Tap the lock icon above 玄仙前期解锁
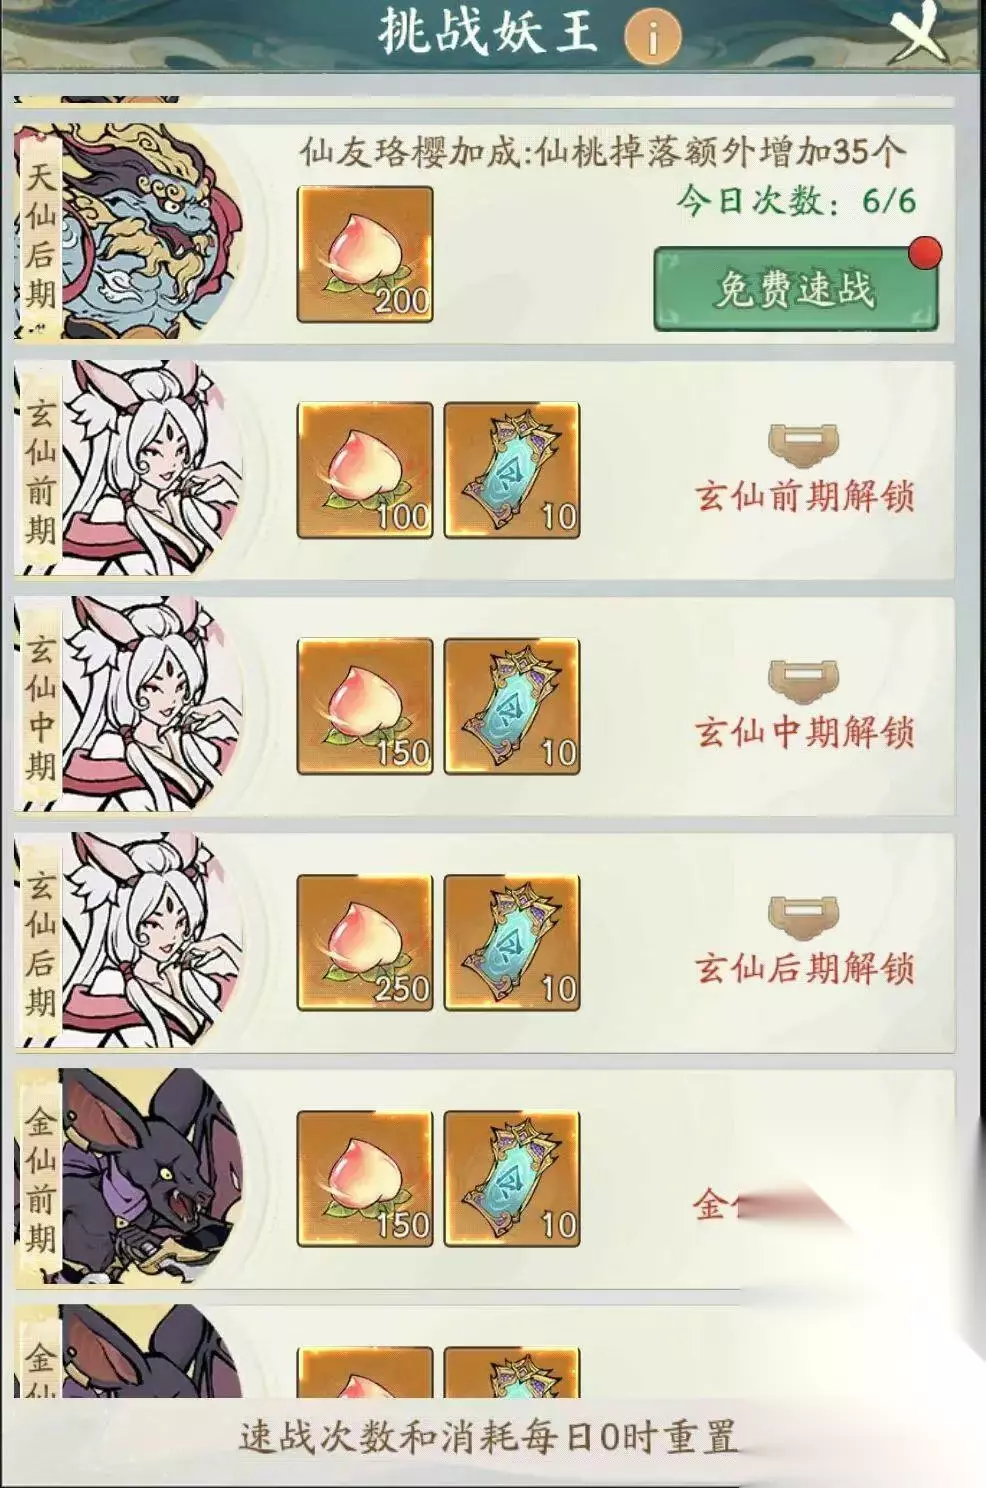The image size is (986, 1488). point(803,444)
